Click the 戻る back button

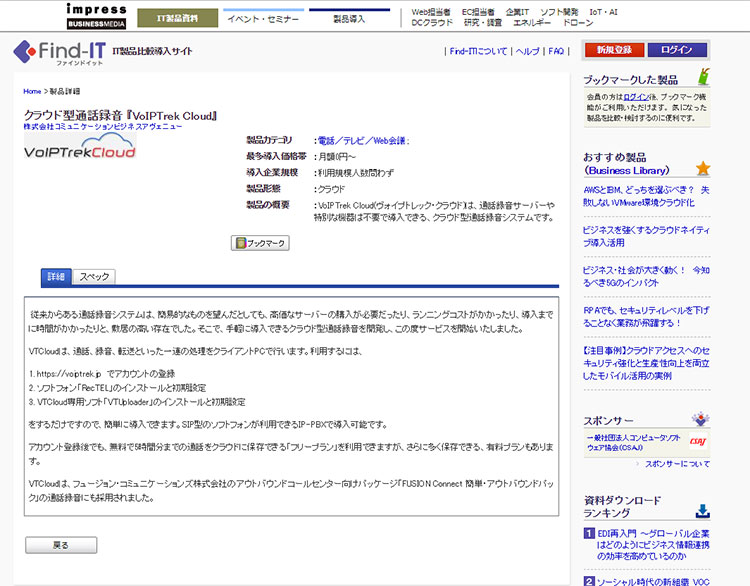pyautogui.click(x=61, y=545)
